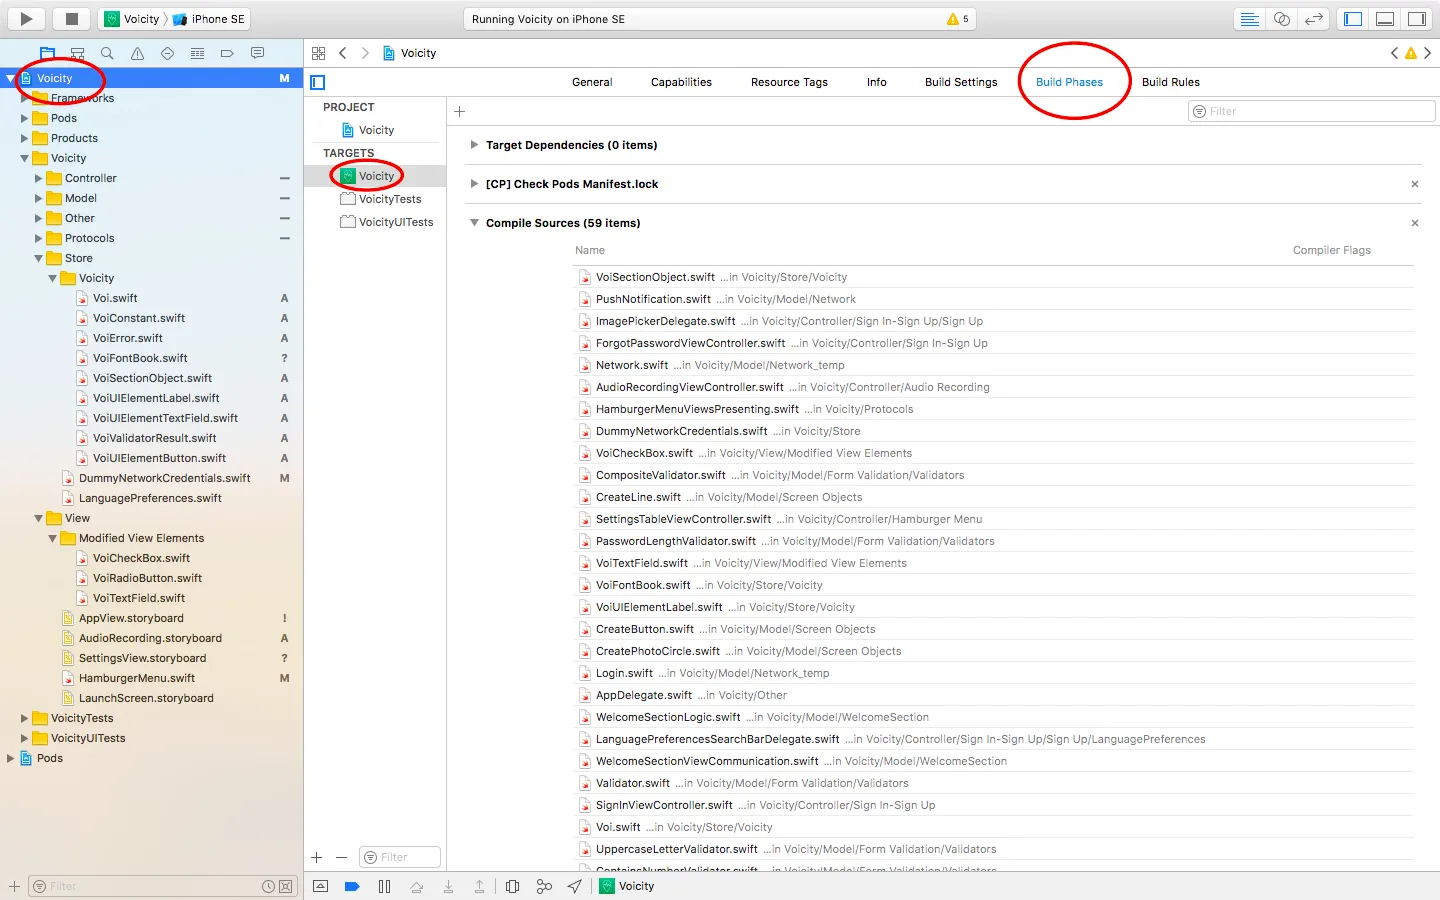Click the step over debug icon
This screenshot has width=1440, height=900.
416,886
